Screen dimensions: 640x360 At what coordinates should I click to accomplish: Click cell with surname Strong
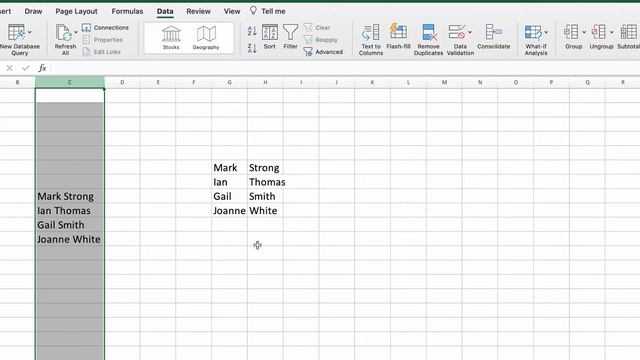265,168
